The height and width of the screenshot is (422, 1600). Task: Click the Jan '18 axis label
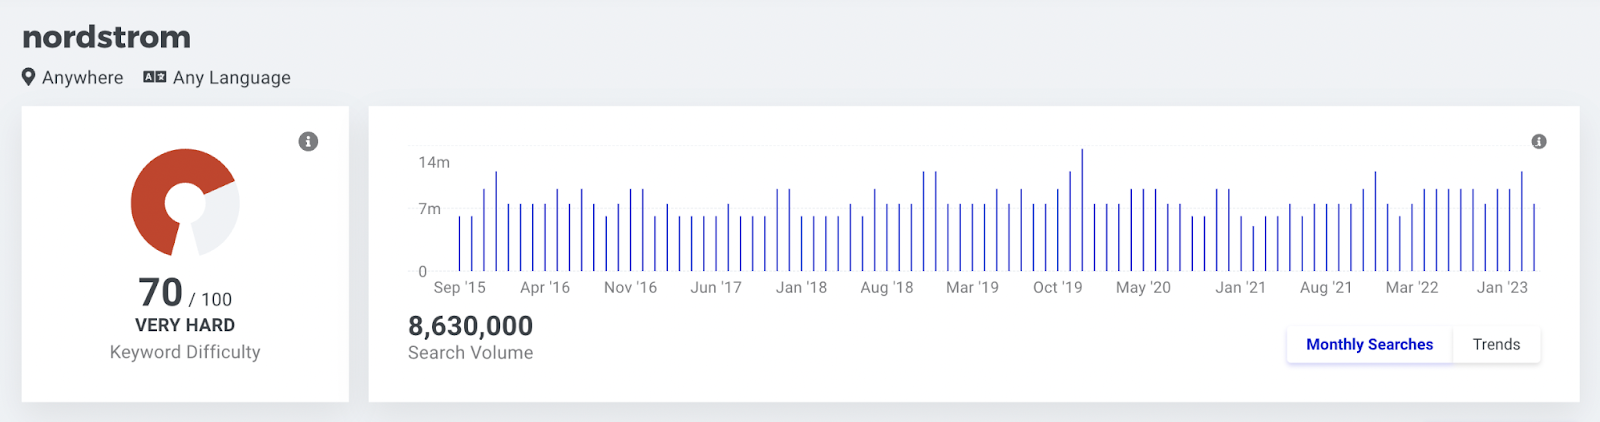click(801, 287)
